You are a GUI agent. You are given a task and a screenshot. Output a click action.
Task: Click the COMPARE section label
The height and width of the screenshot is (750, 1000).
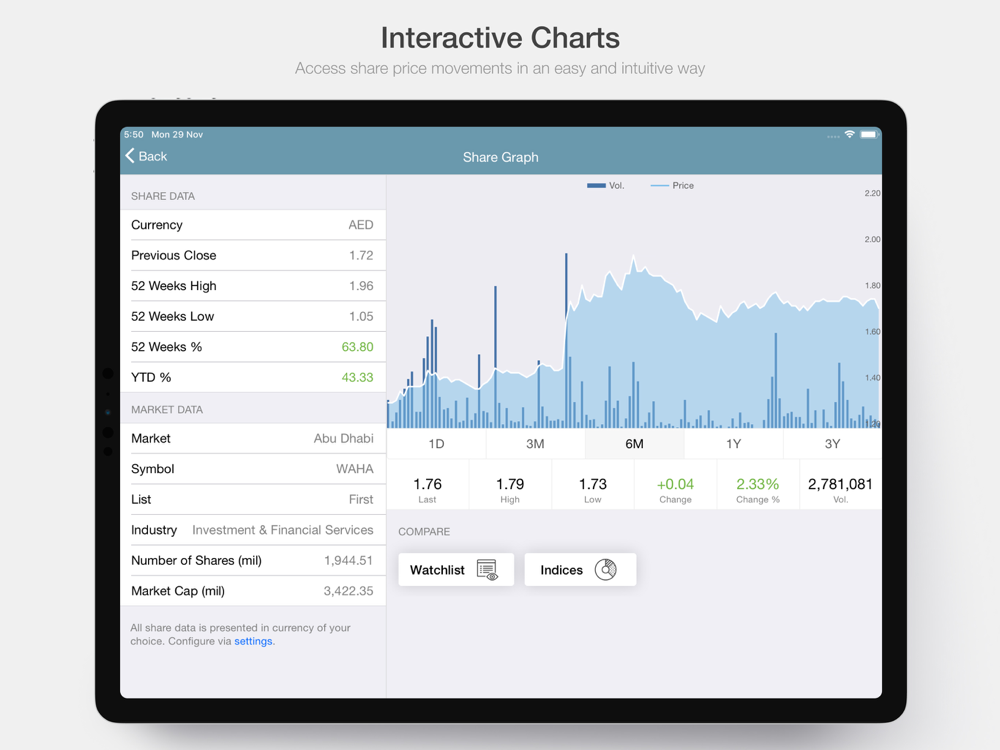click(424, 532)
